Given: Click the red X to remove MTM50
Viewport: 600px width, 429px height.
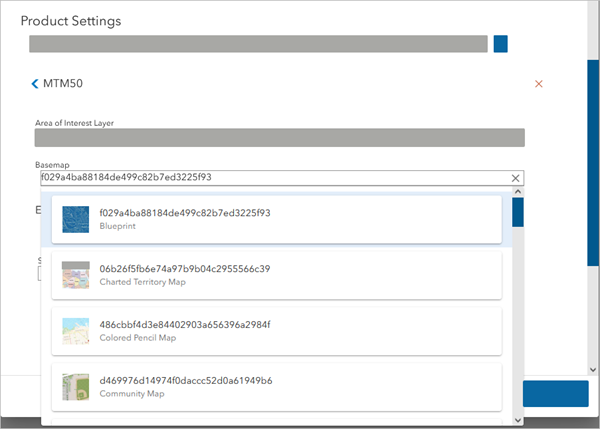Looking at the screenshot, I should [x=539, y=84].
